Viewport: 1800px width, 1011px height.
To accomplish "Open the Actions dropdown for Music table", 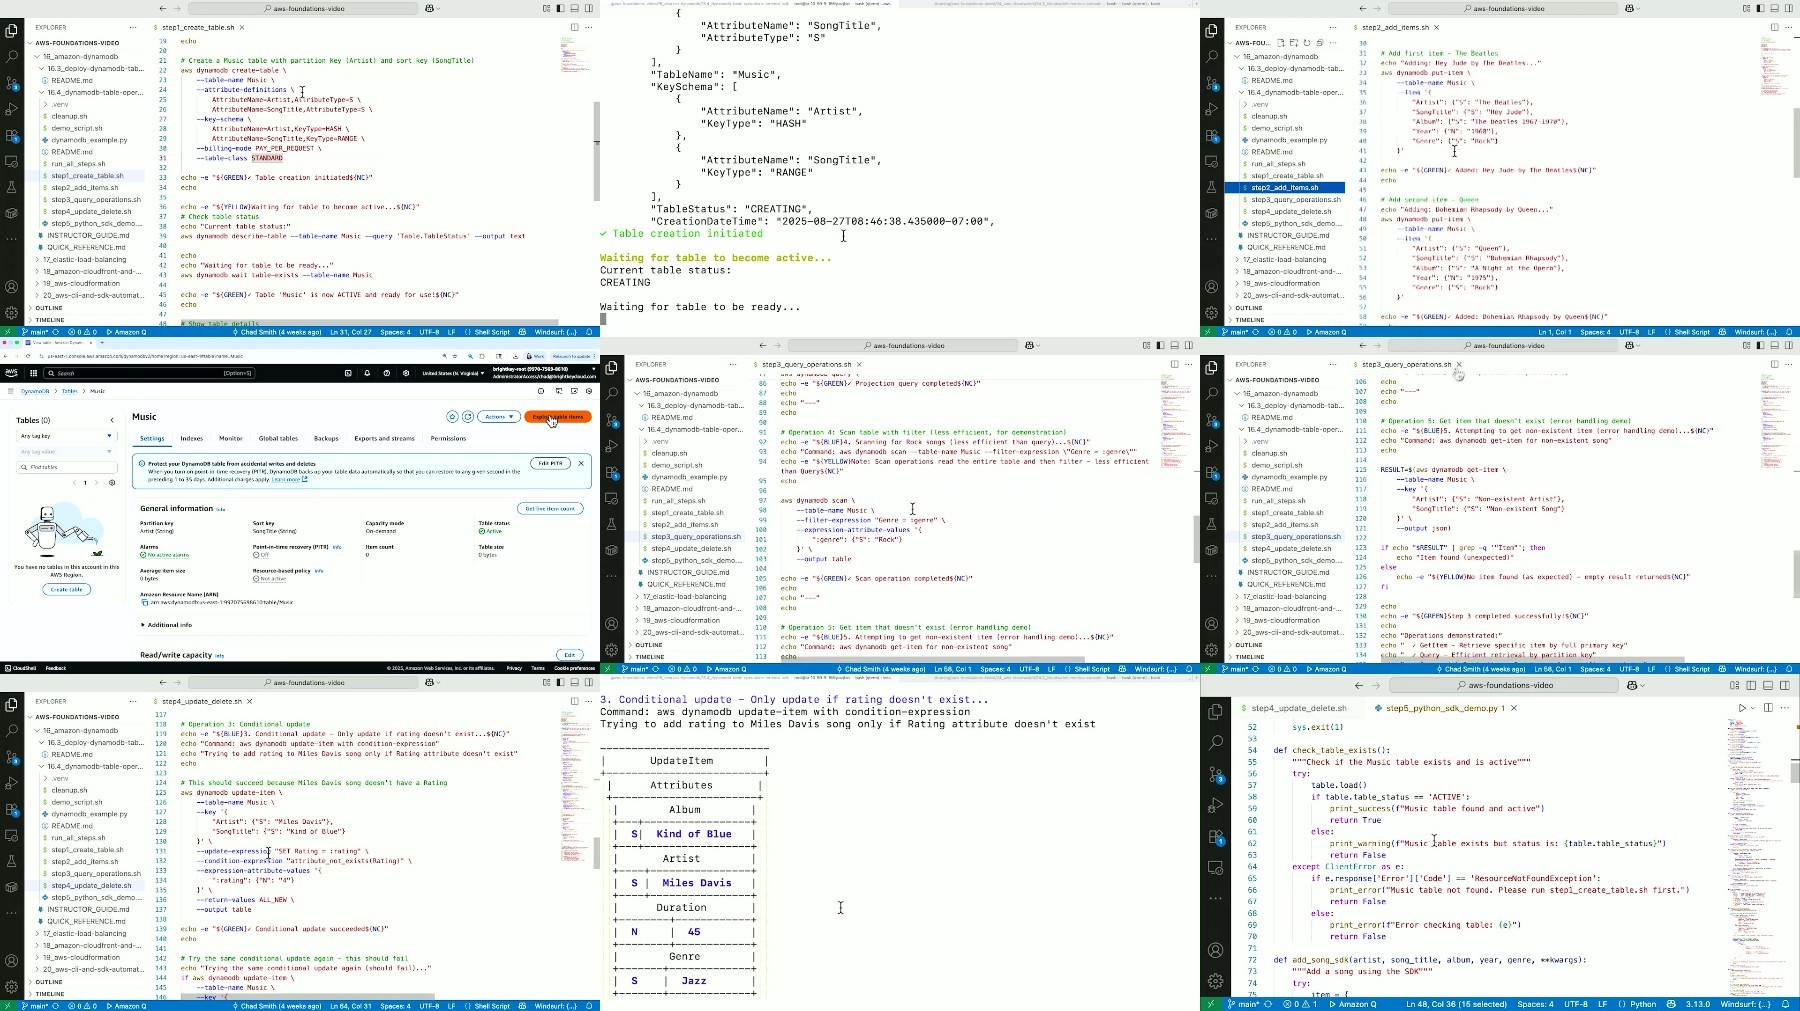I will (x=497, y=417).
